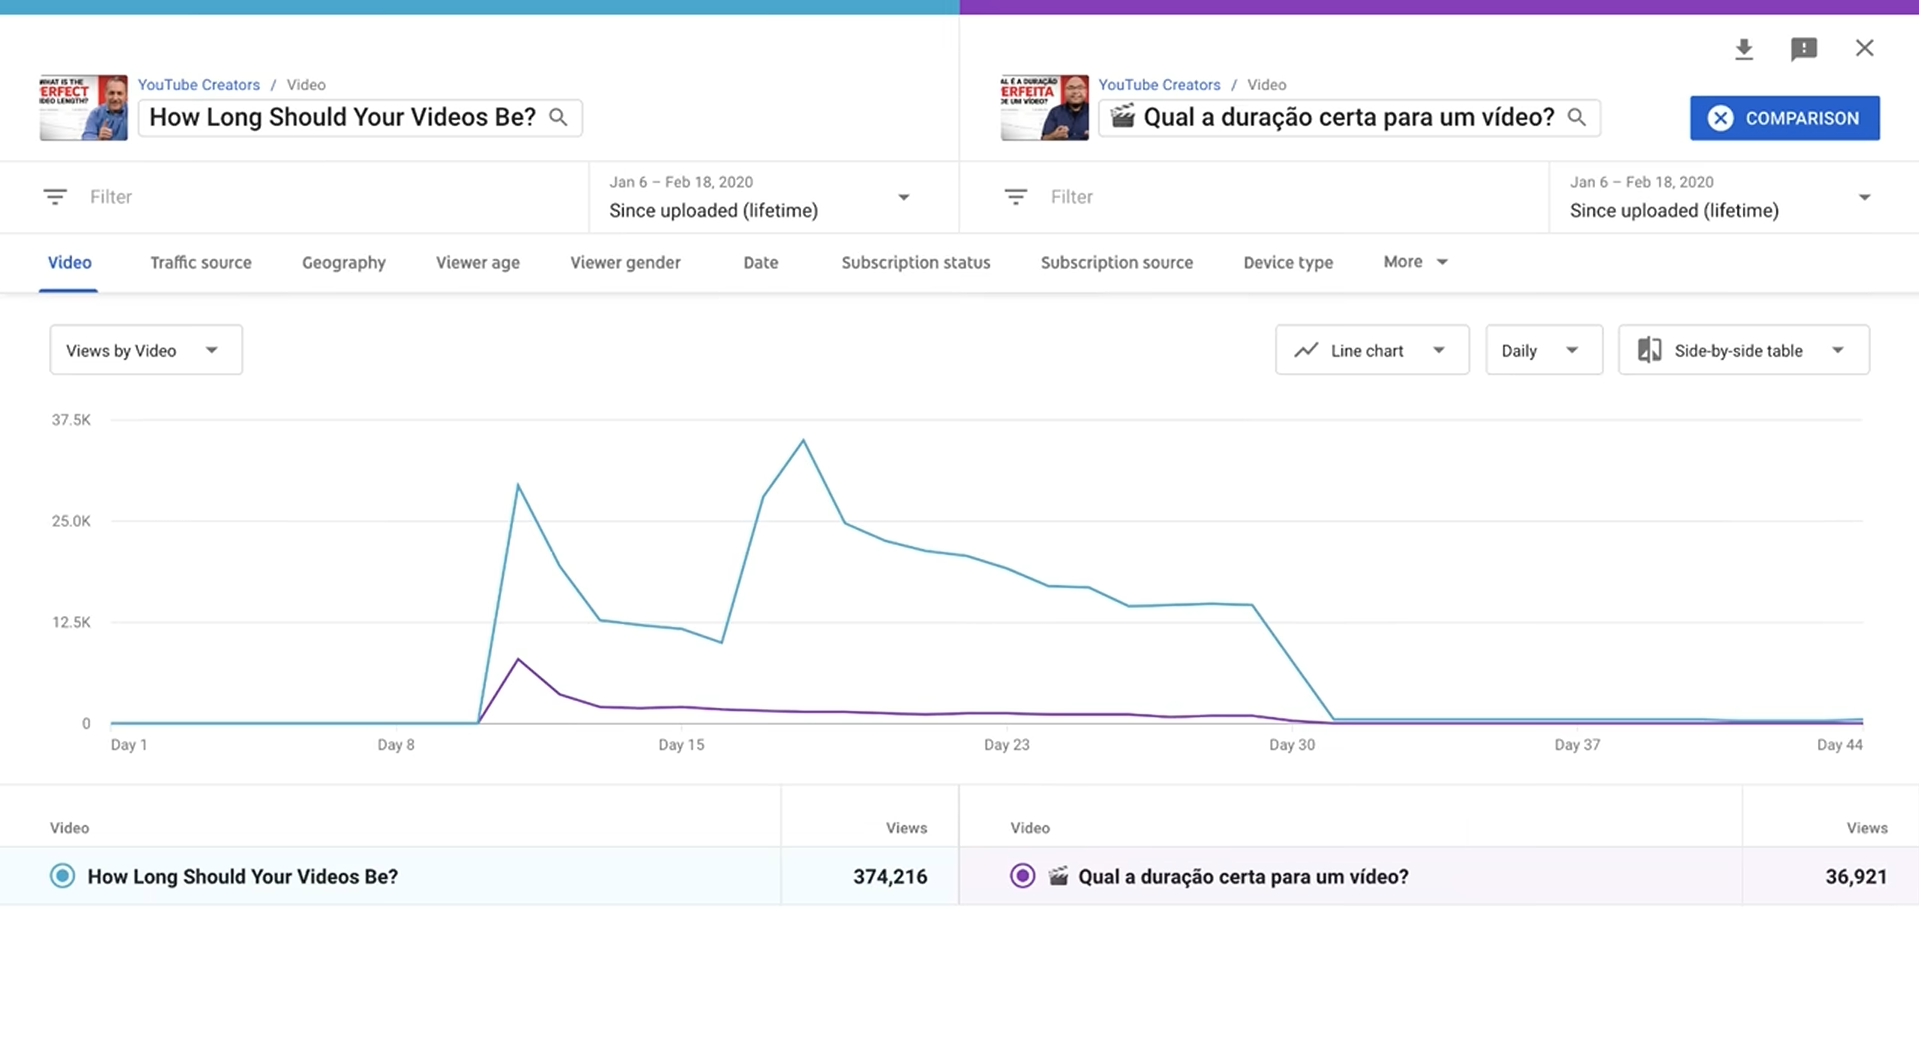Click the X icon in Comparison button
This screenshot has height=1048, width=1919.
point(1720,118)
